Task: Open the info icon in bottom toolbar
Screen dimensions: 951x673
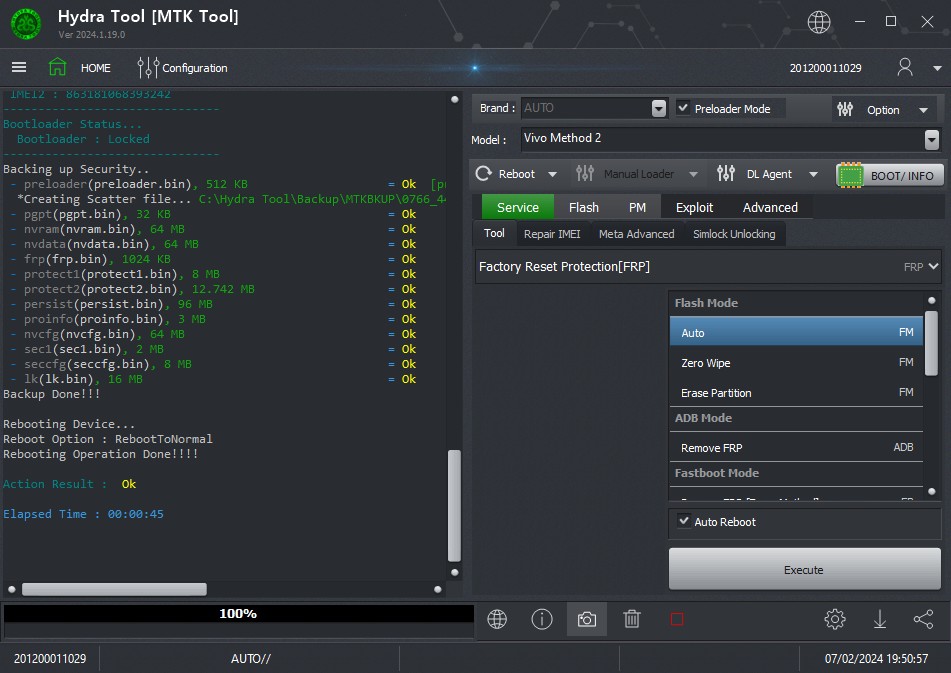Action: coord(542,619)
